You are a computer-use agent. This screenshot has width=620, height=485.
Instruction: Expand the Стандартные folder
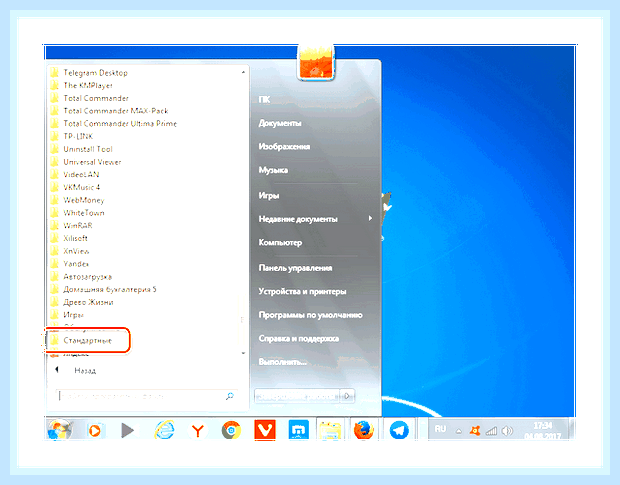pyautogui.click(x=87, y=340)
